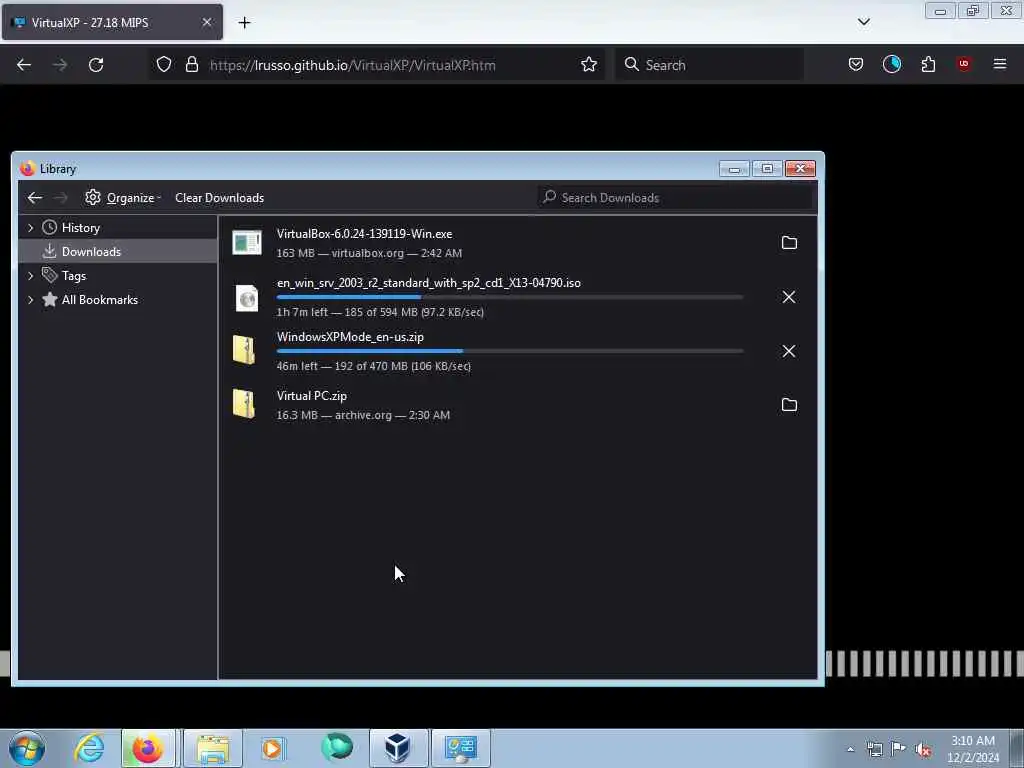The width and height of the screenshot is (1024, 768).
Task: Open a new browser tab
Action: click(244, 23)
